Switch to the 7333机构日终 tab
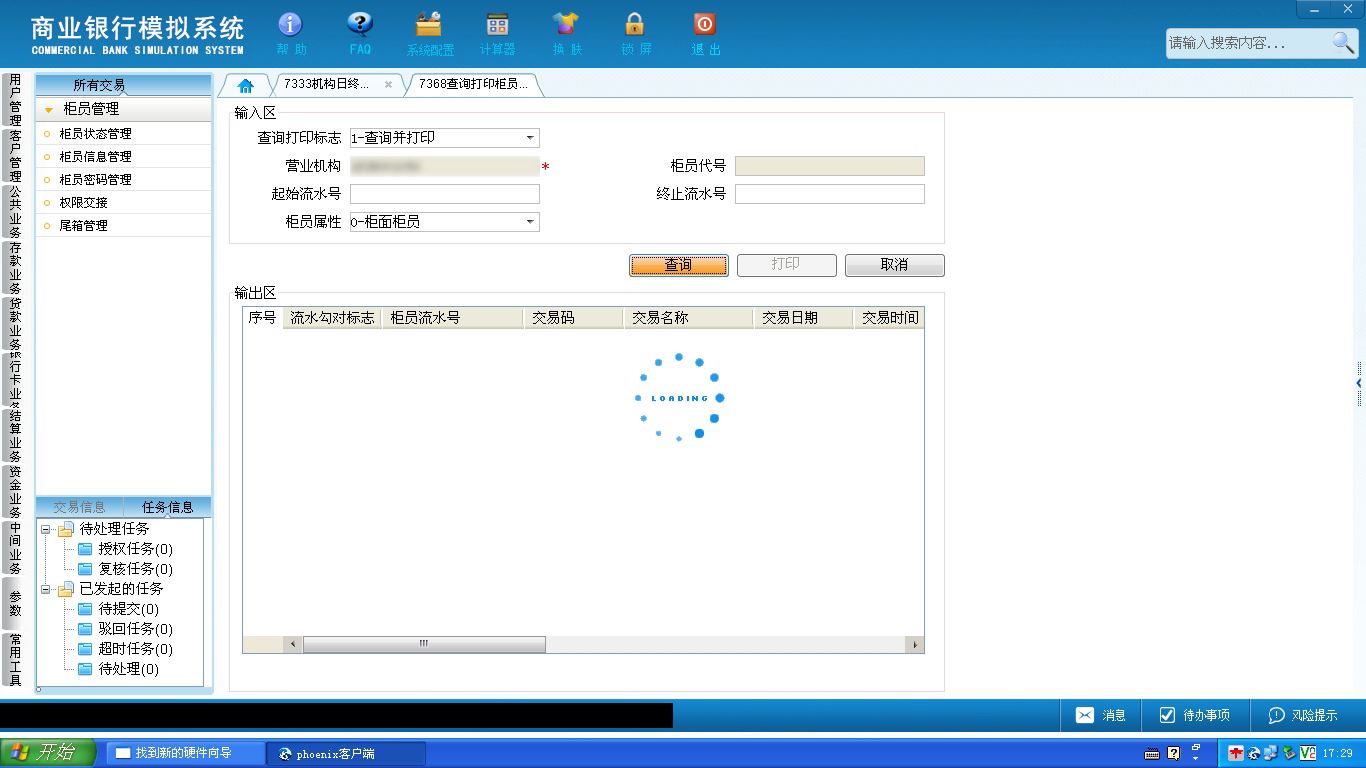 coord(327,84)
